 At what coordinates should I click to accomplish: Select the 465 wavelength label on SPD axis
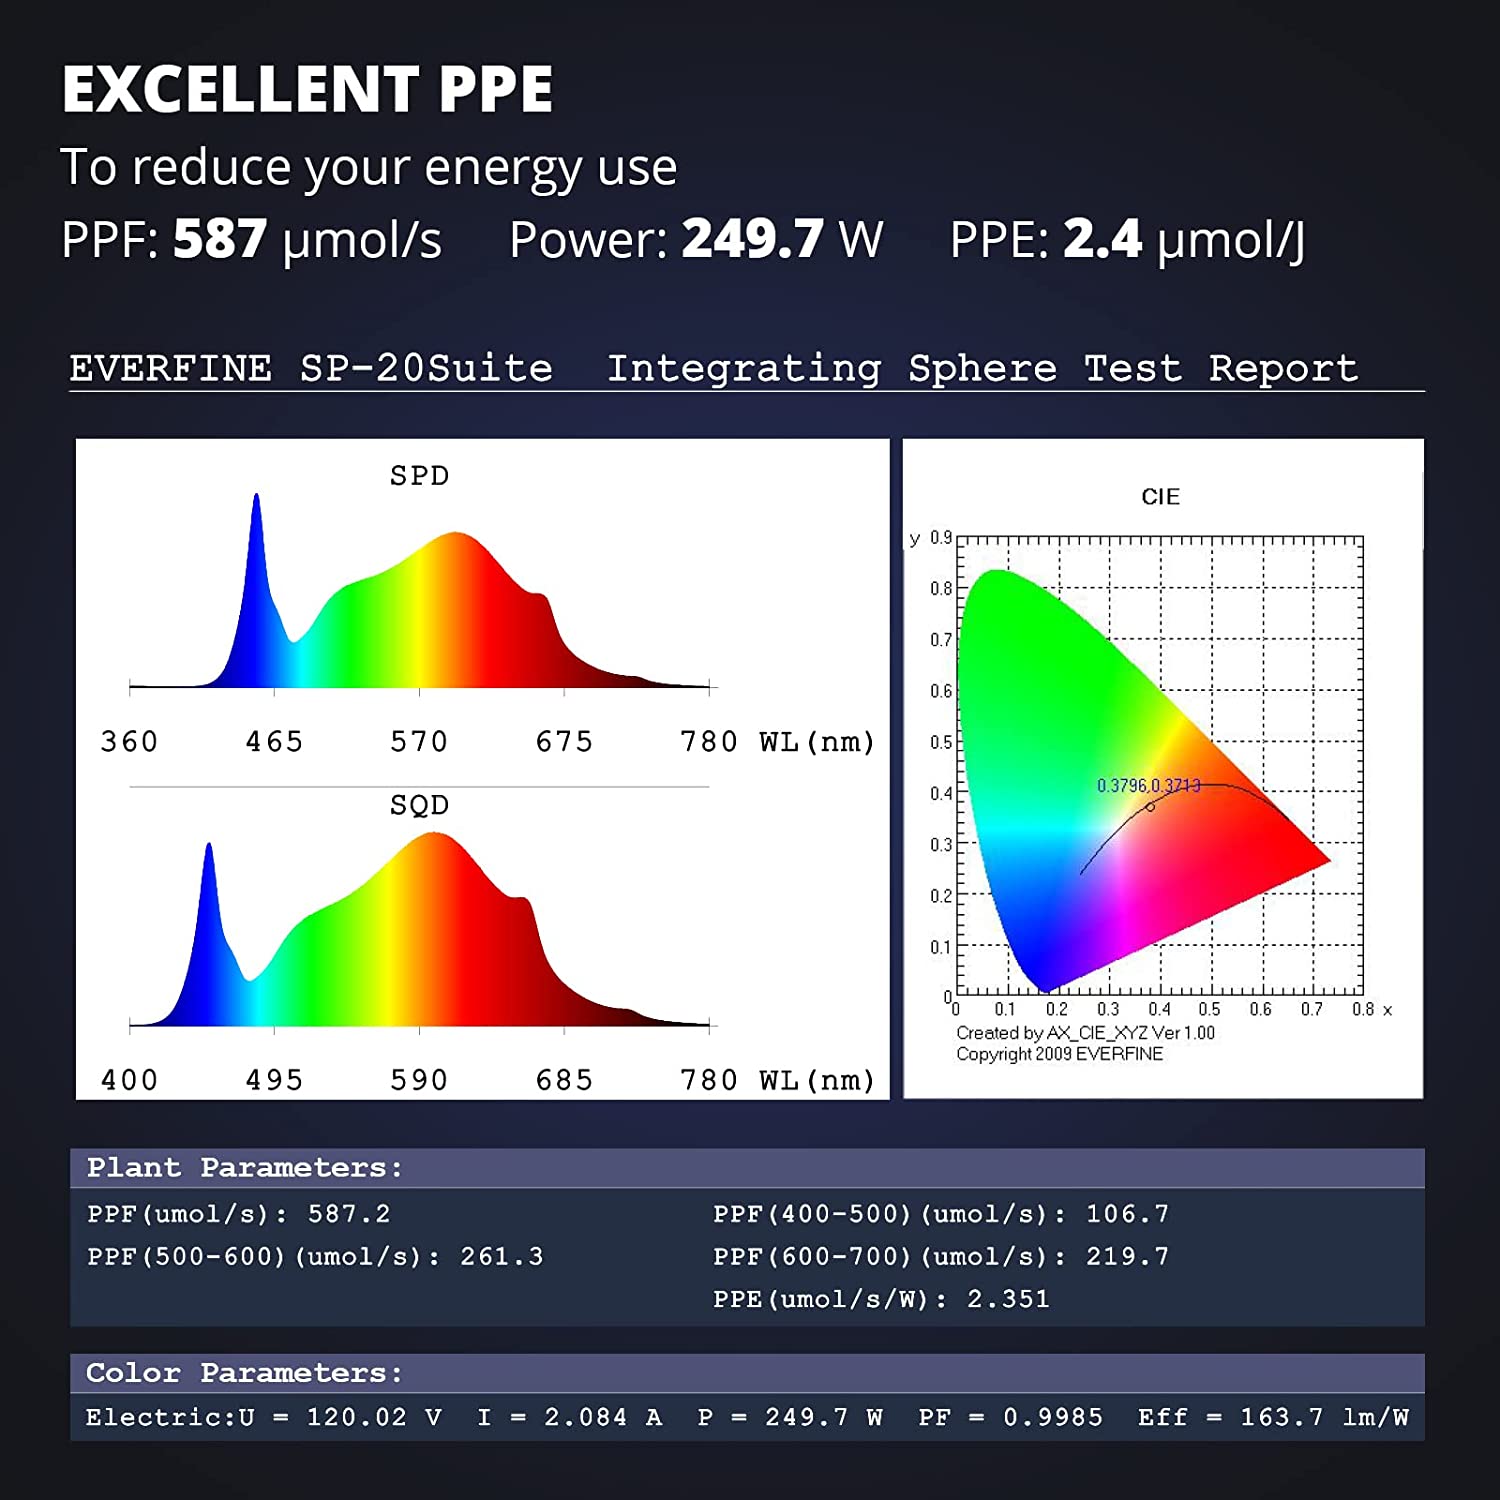click(x=274, y=742)
